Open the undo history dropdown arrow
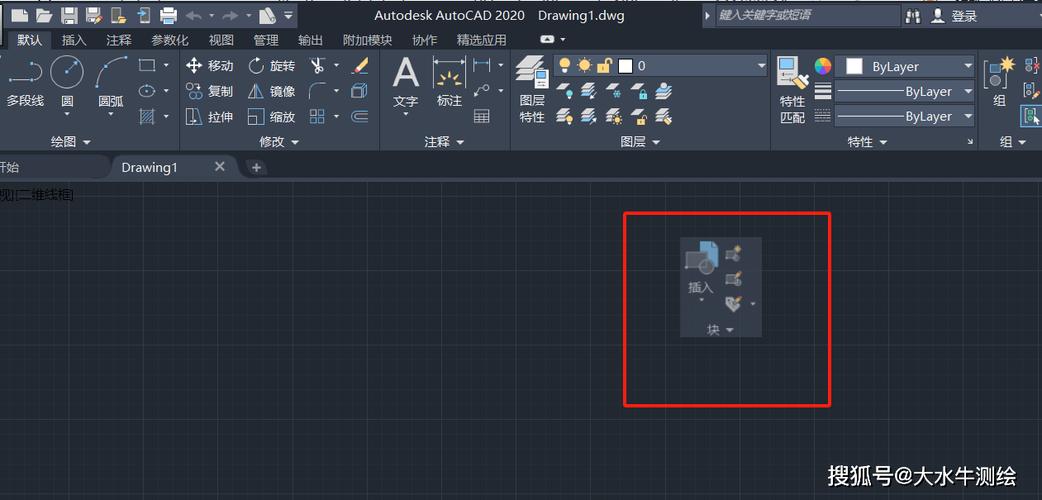The image size is (1042, 500). (x=211, y=15)
